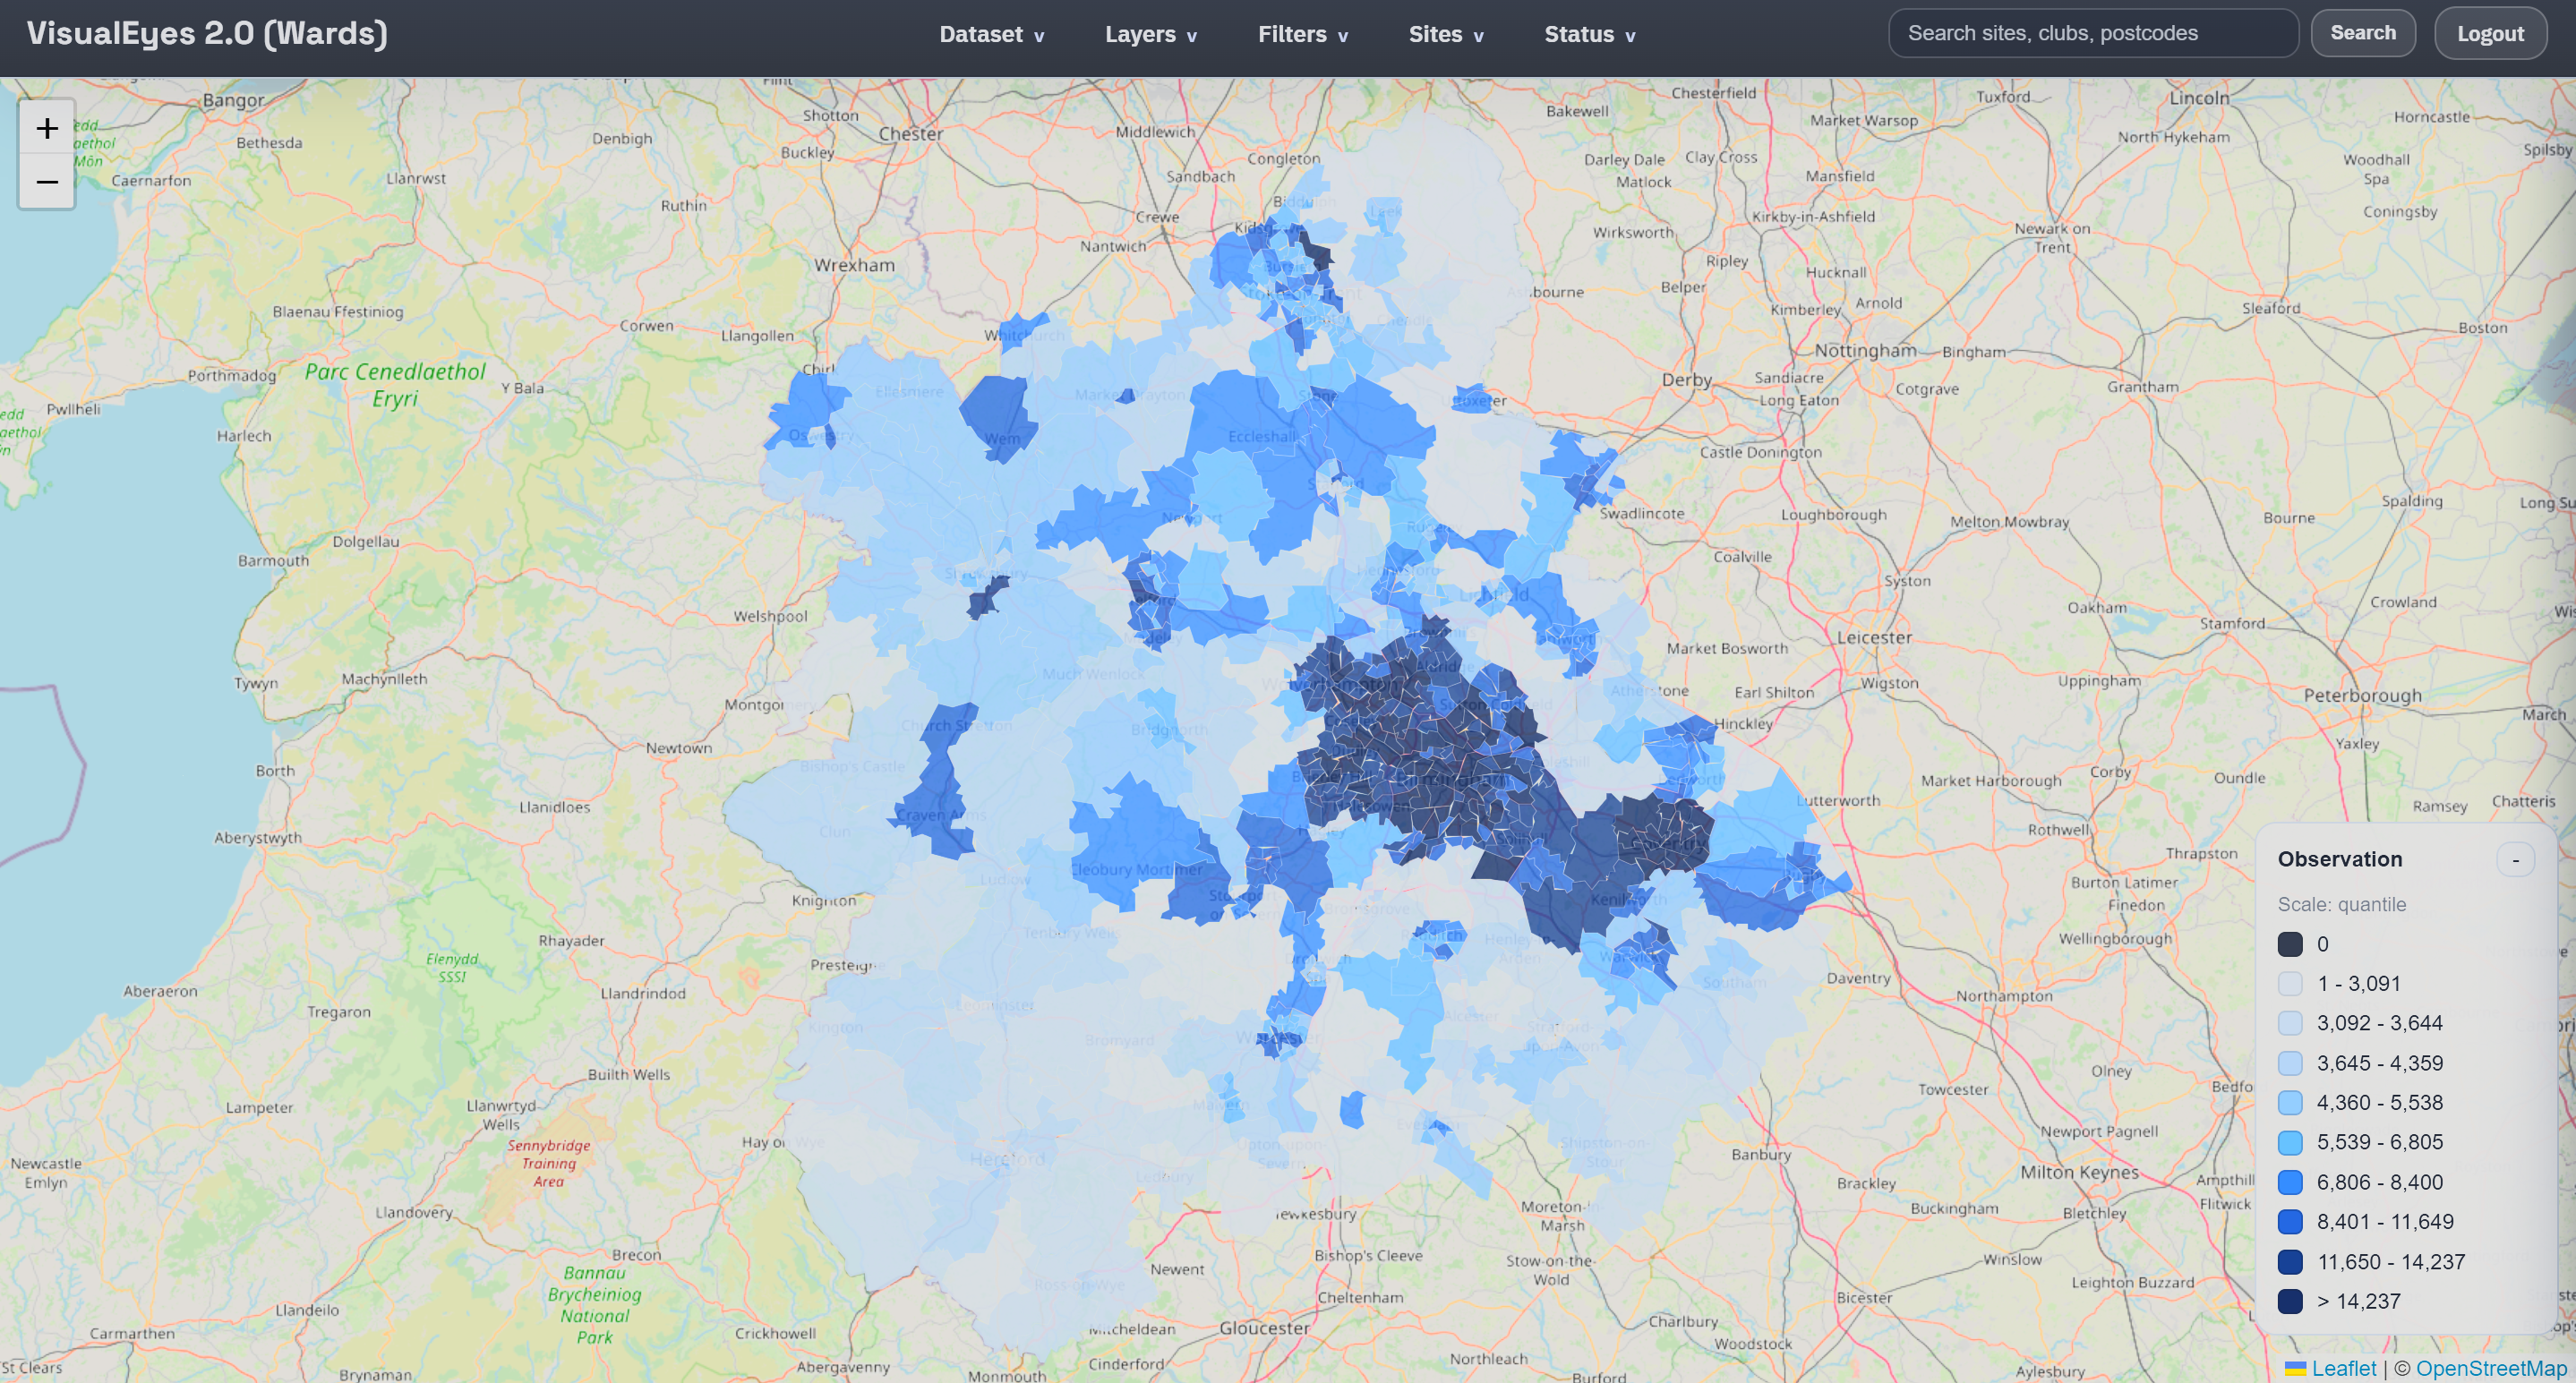Select the '0' legend swatch
The image size is (2576, 1383).
pyautogui.click(x=2291, y=943)
